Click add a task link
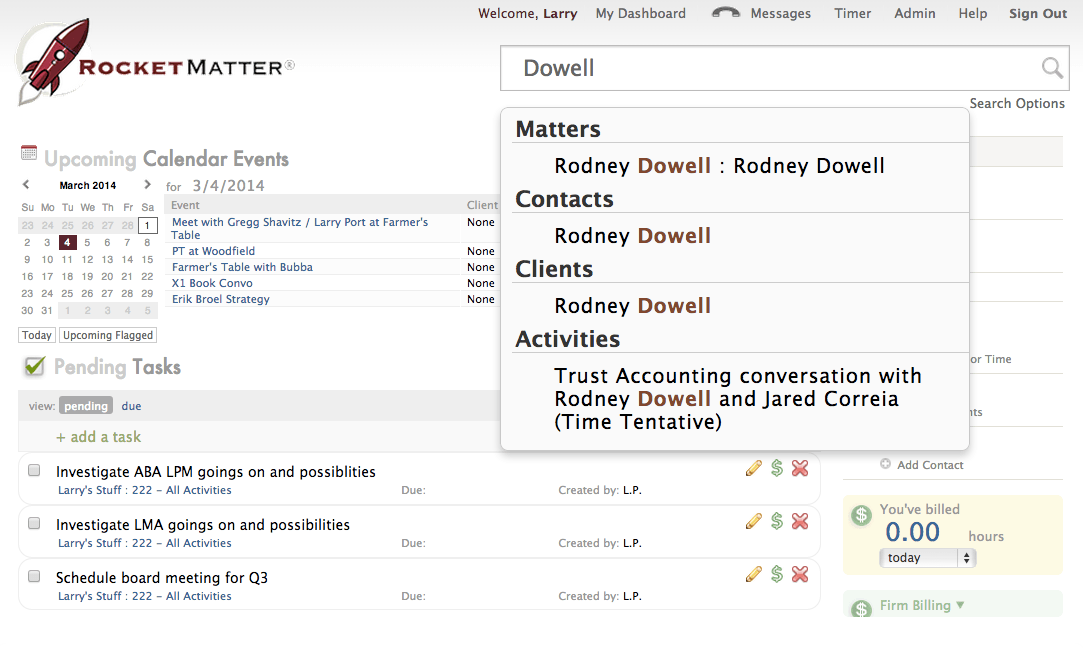The height and width of the screenshot is (668, 1083). point(99,437)
